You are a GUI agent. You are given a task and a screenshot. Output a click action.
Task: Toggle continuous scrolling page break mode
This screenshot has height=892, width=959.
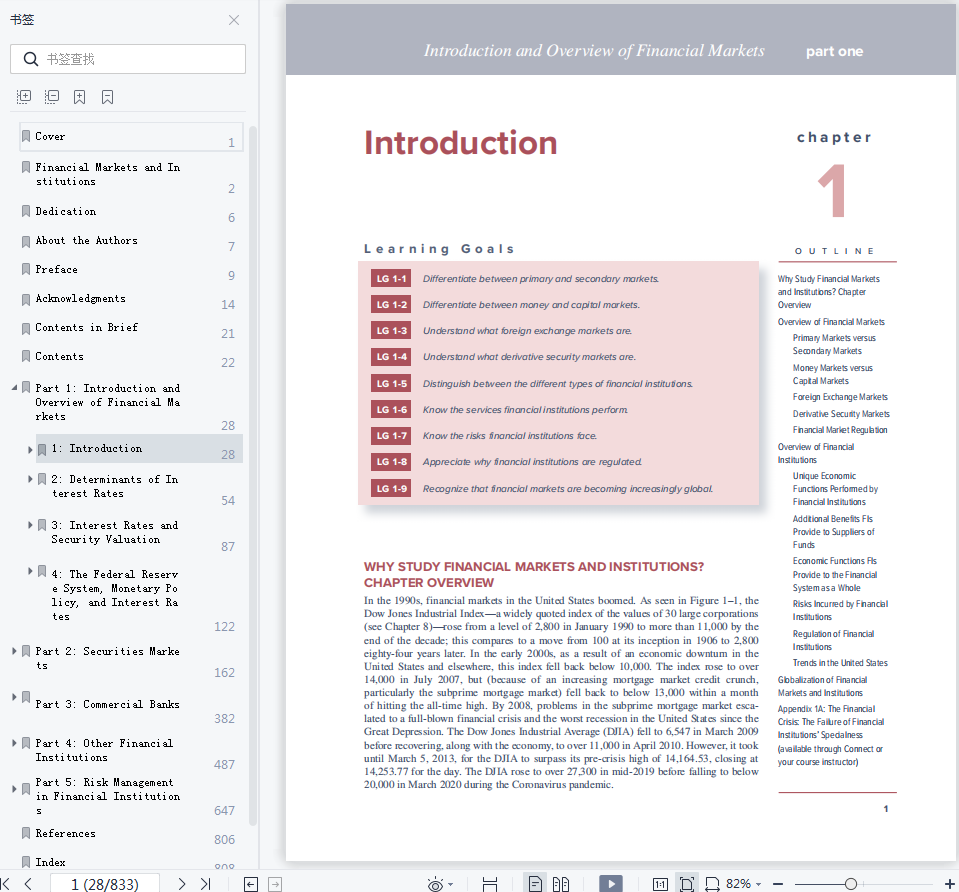[490, 884]
